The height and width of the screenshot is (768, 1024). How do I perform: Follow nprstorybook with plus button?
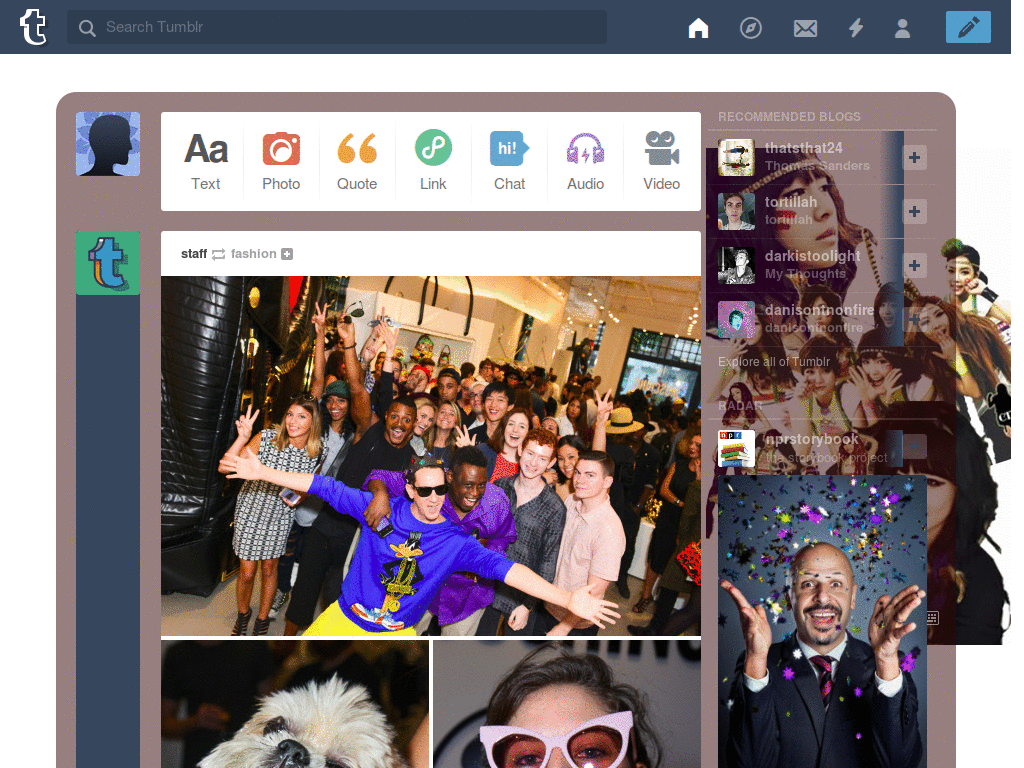coord(914,447)
